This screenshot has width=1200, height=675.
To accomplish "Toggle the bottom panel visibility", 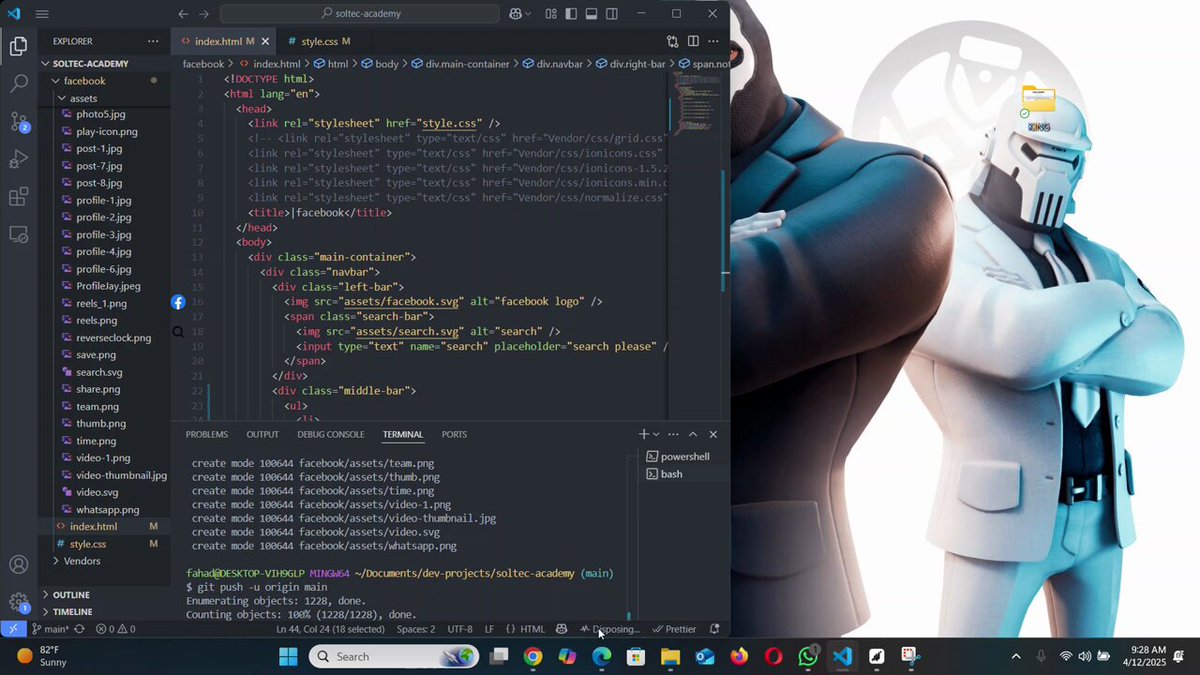I will [x=592, y=14].
